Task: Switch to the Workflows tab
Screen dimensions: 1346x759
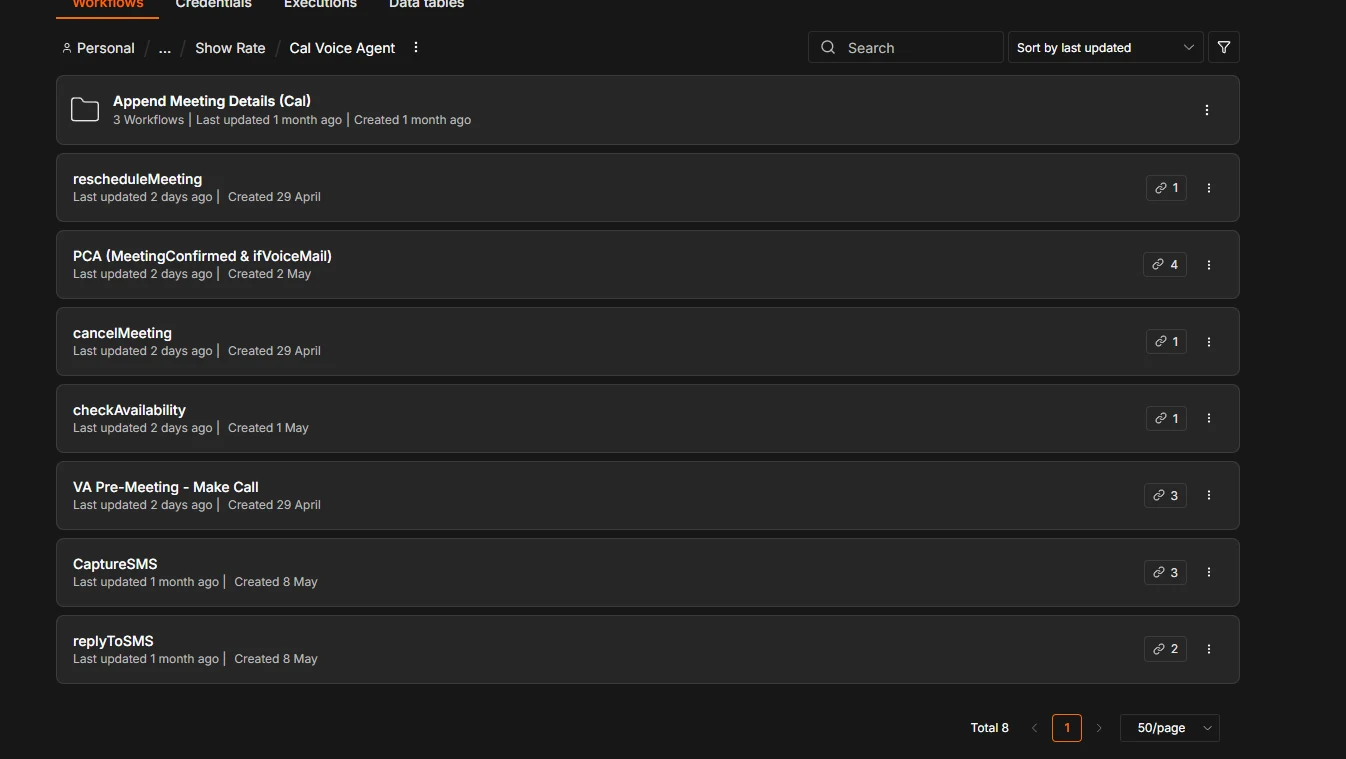Action: click(x=108, y=4)
